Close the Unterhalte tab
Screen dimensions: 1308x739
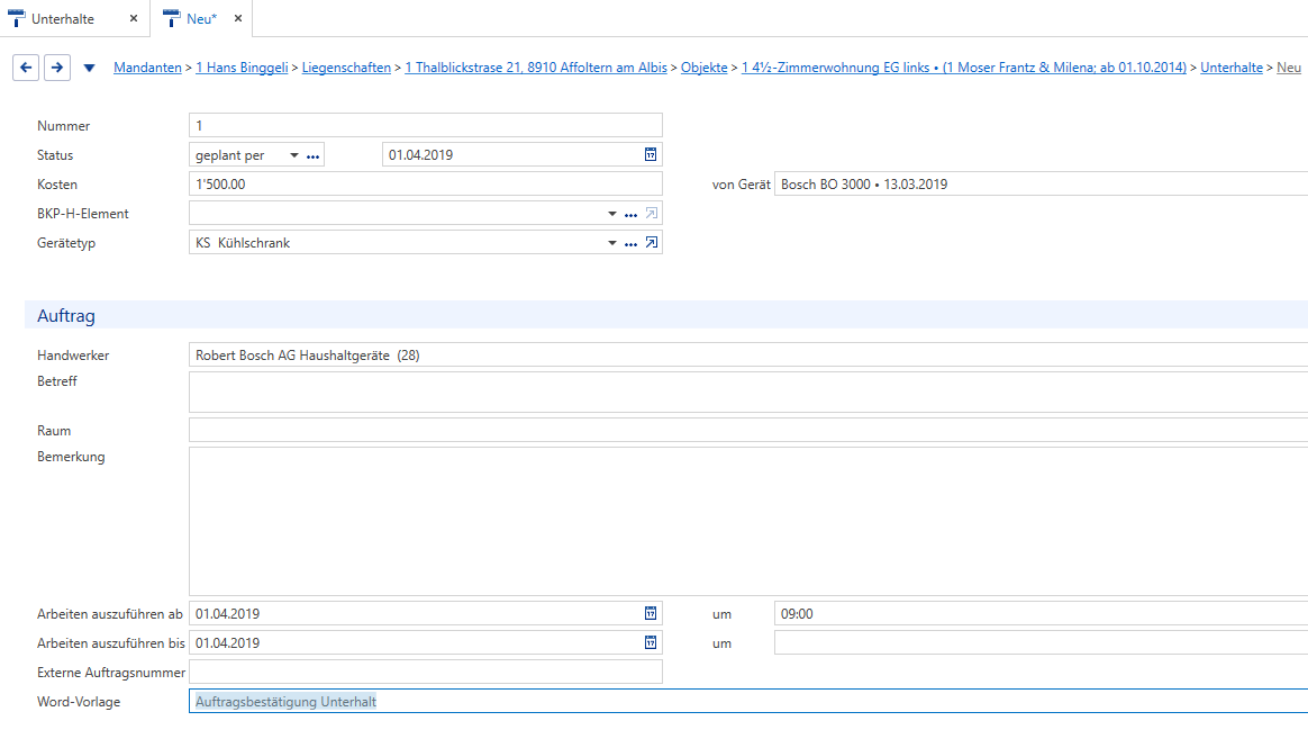point(134,19)
